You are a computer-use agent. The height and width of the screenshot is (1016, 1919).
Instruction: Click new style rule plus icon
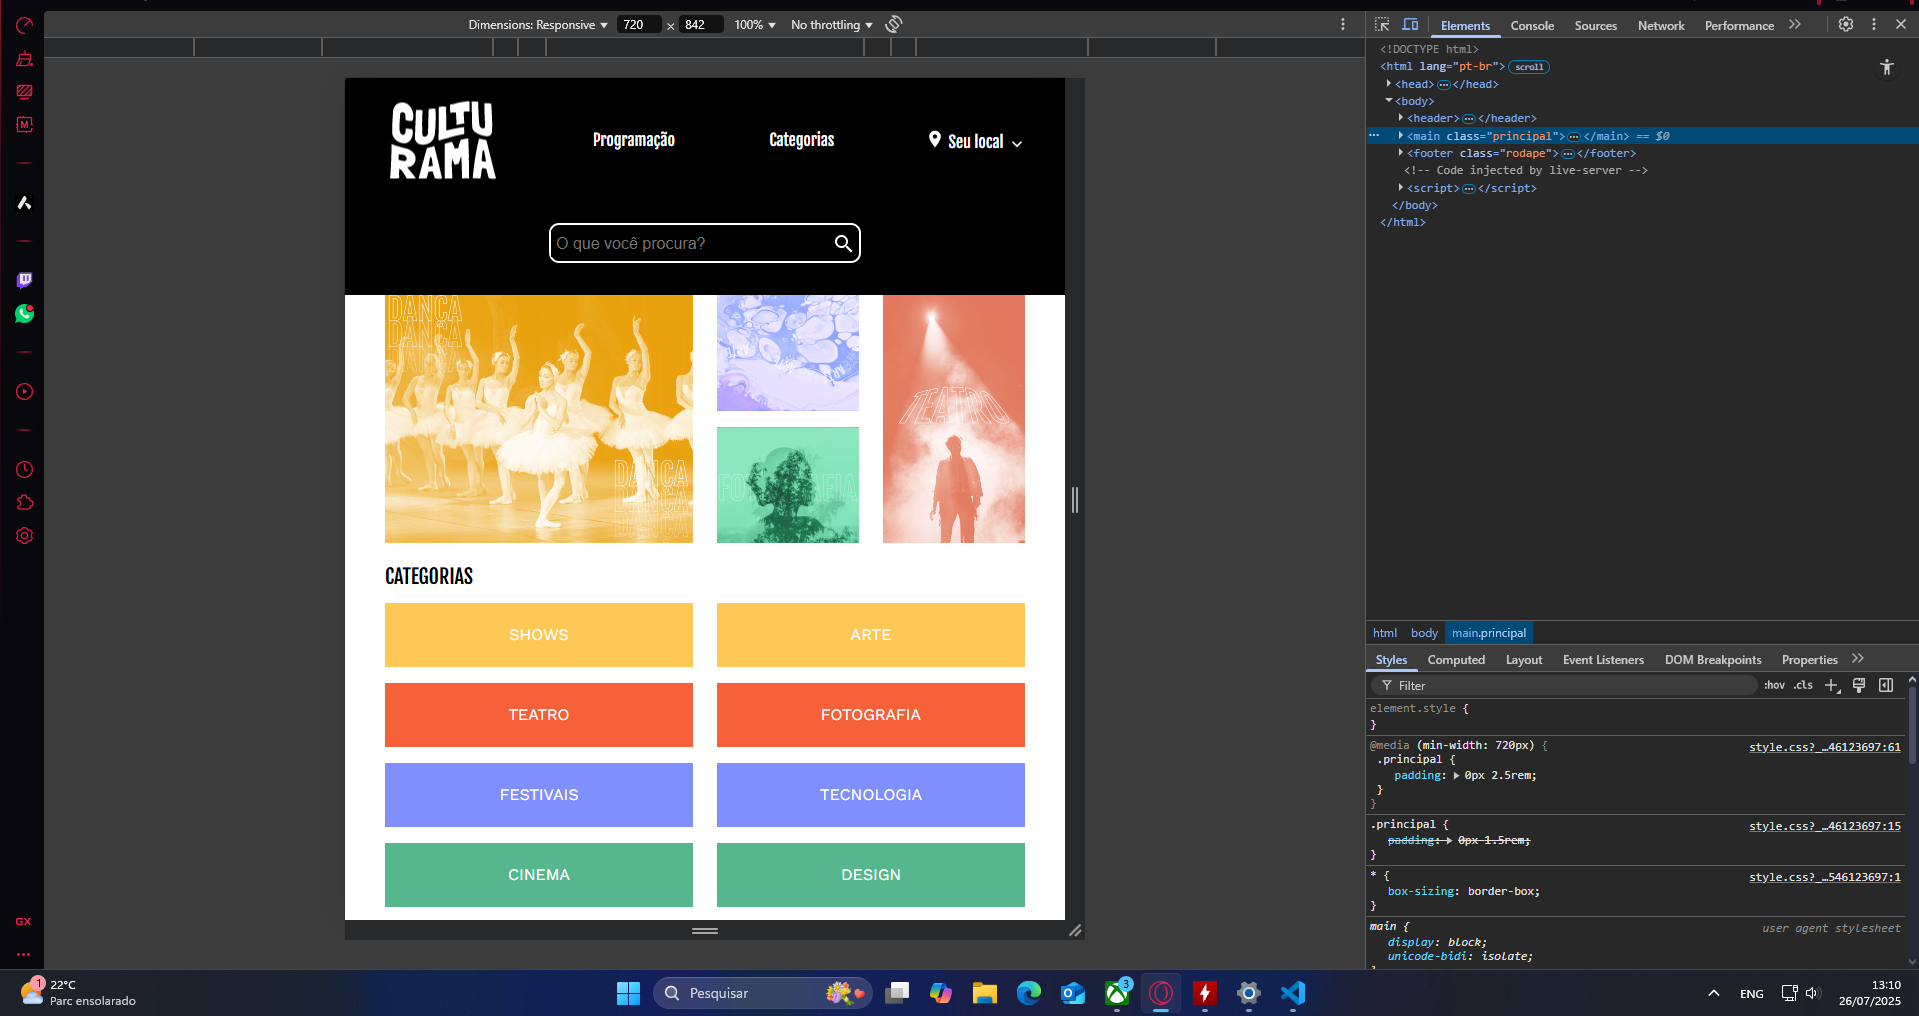click(x=1832, y=685)
